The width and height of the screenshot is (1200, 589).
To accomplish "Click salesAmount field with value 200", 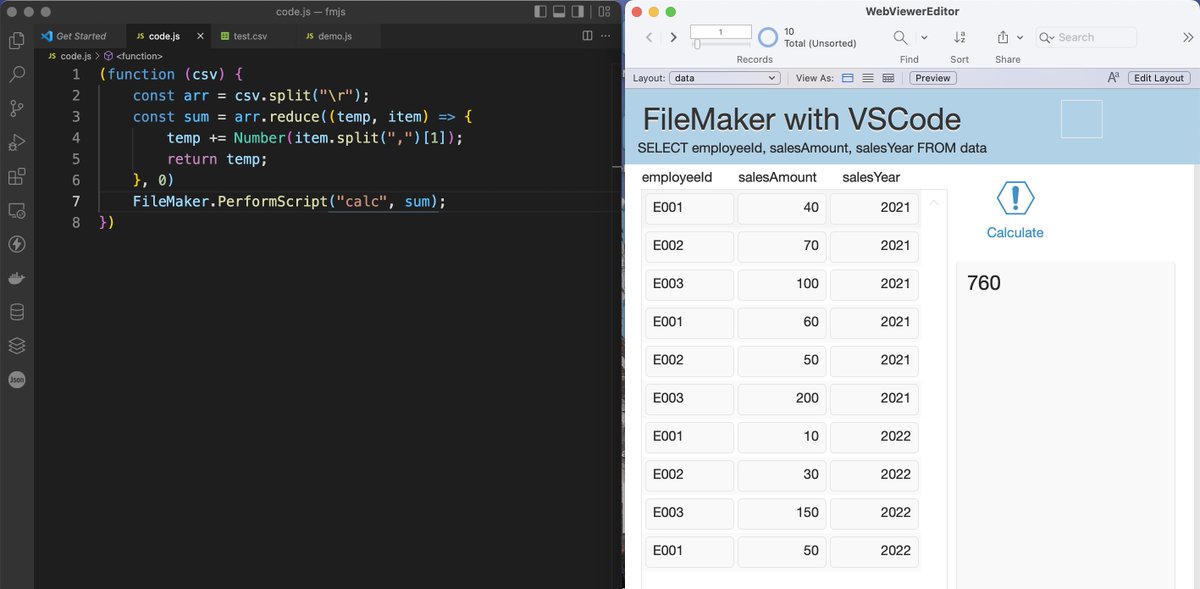I will (782, 398).
